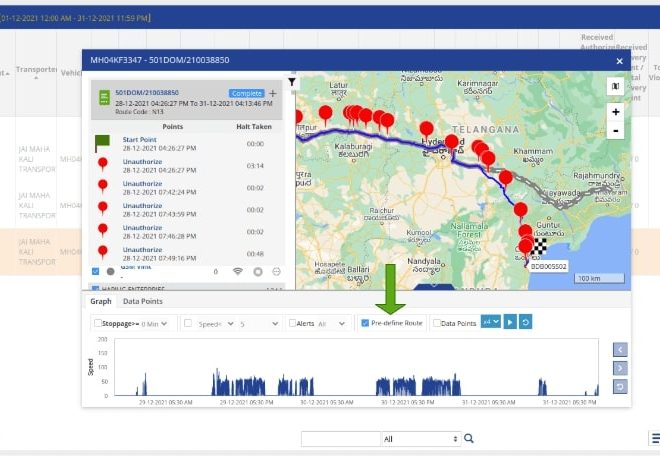Click the search text field at bottom
The image size is (660, 457).
coord(340,438)
